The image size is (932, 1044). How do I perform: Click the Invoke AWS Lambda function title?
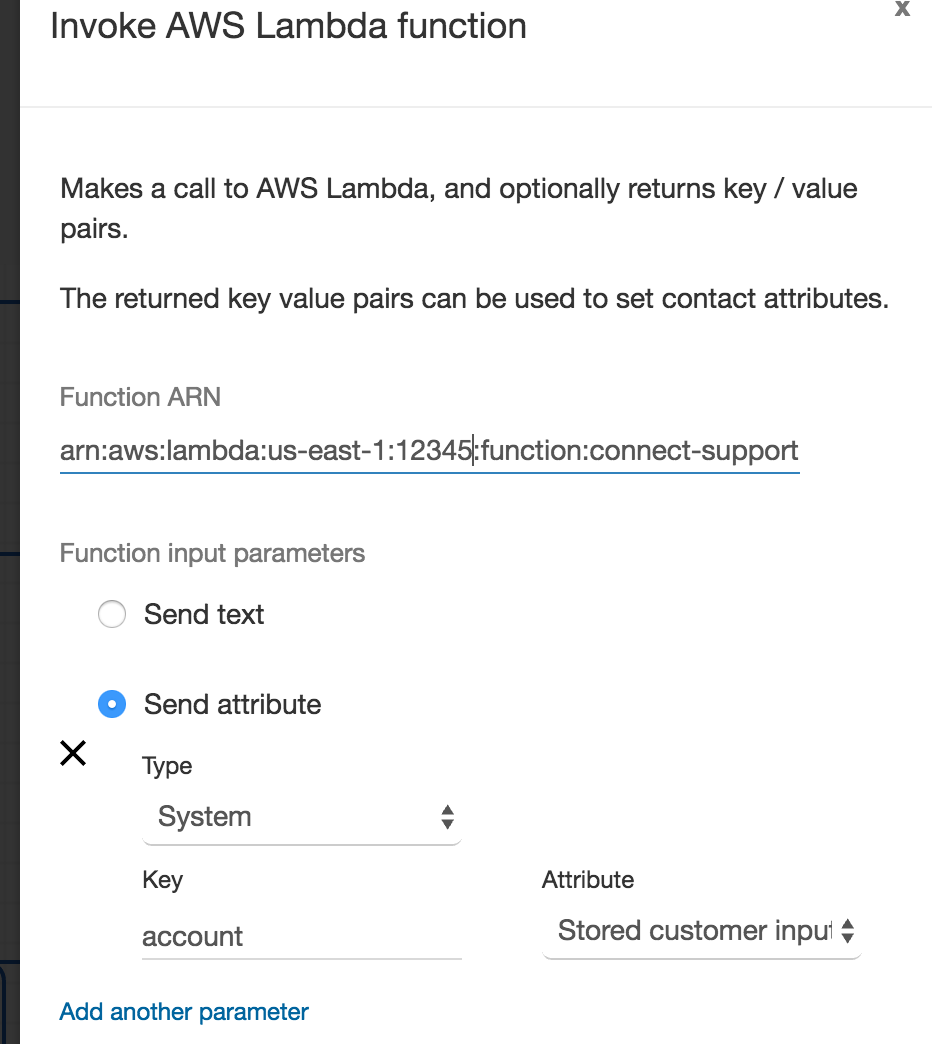288,26
